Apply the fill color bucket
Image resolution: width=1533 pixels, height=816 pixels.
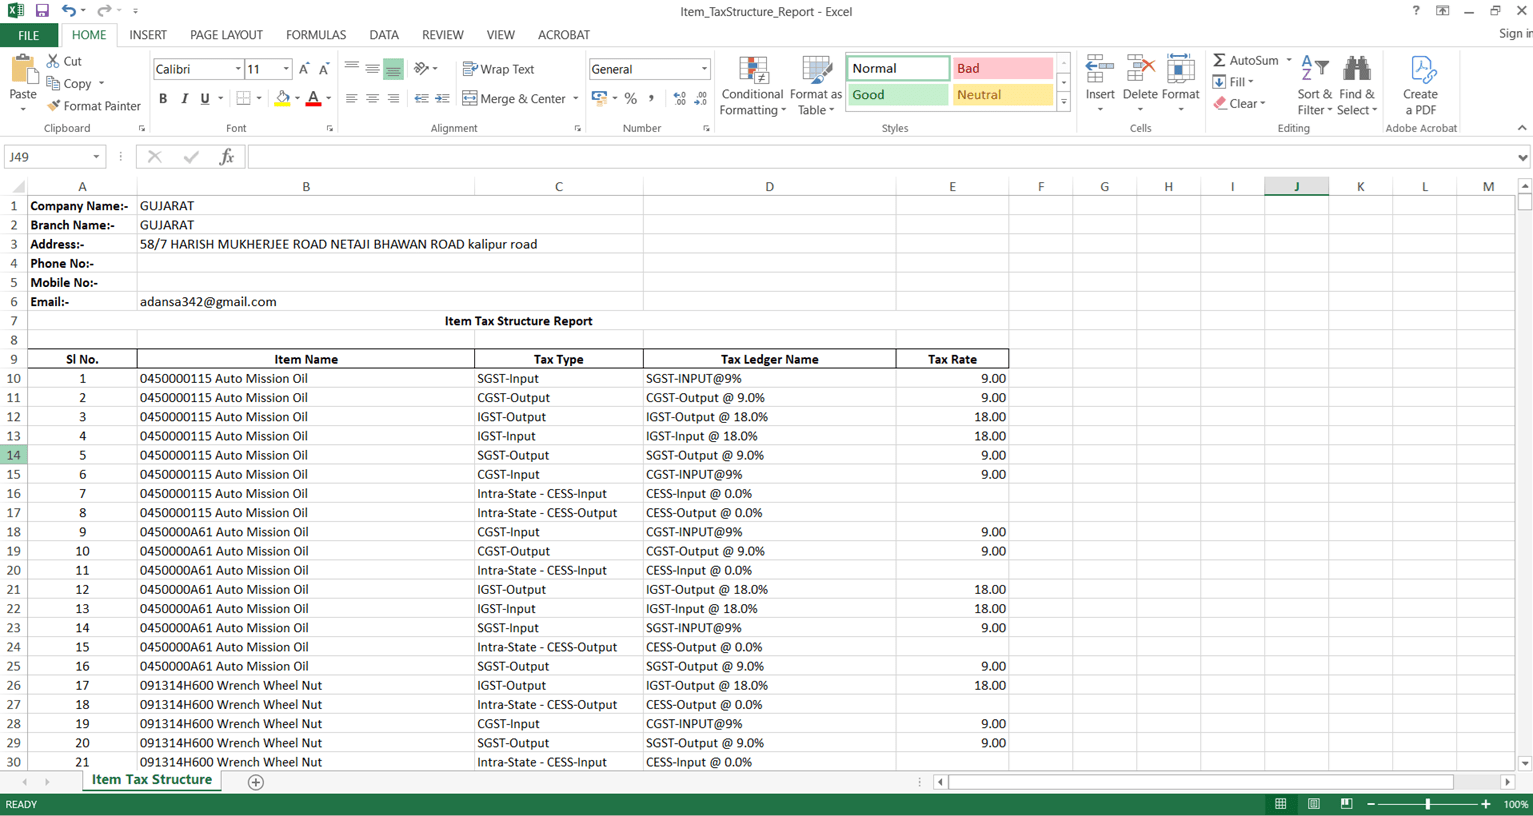pos(283,99)
